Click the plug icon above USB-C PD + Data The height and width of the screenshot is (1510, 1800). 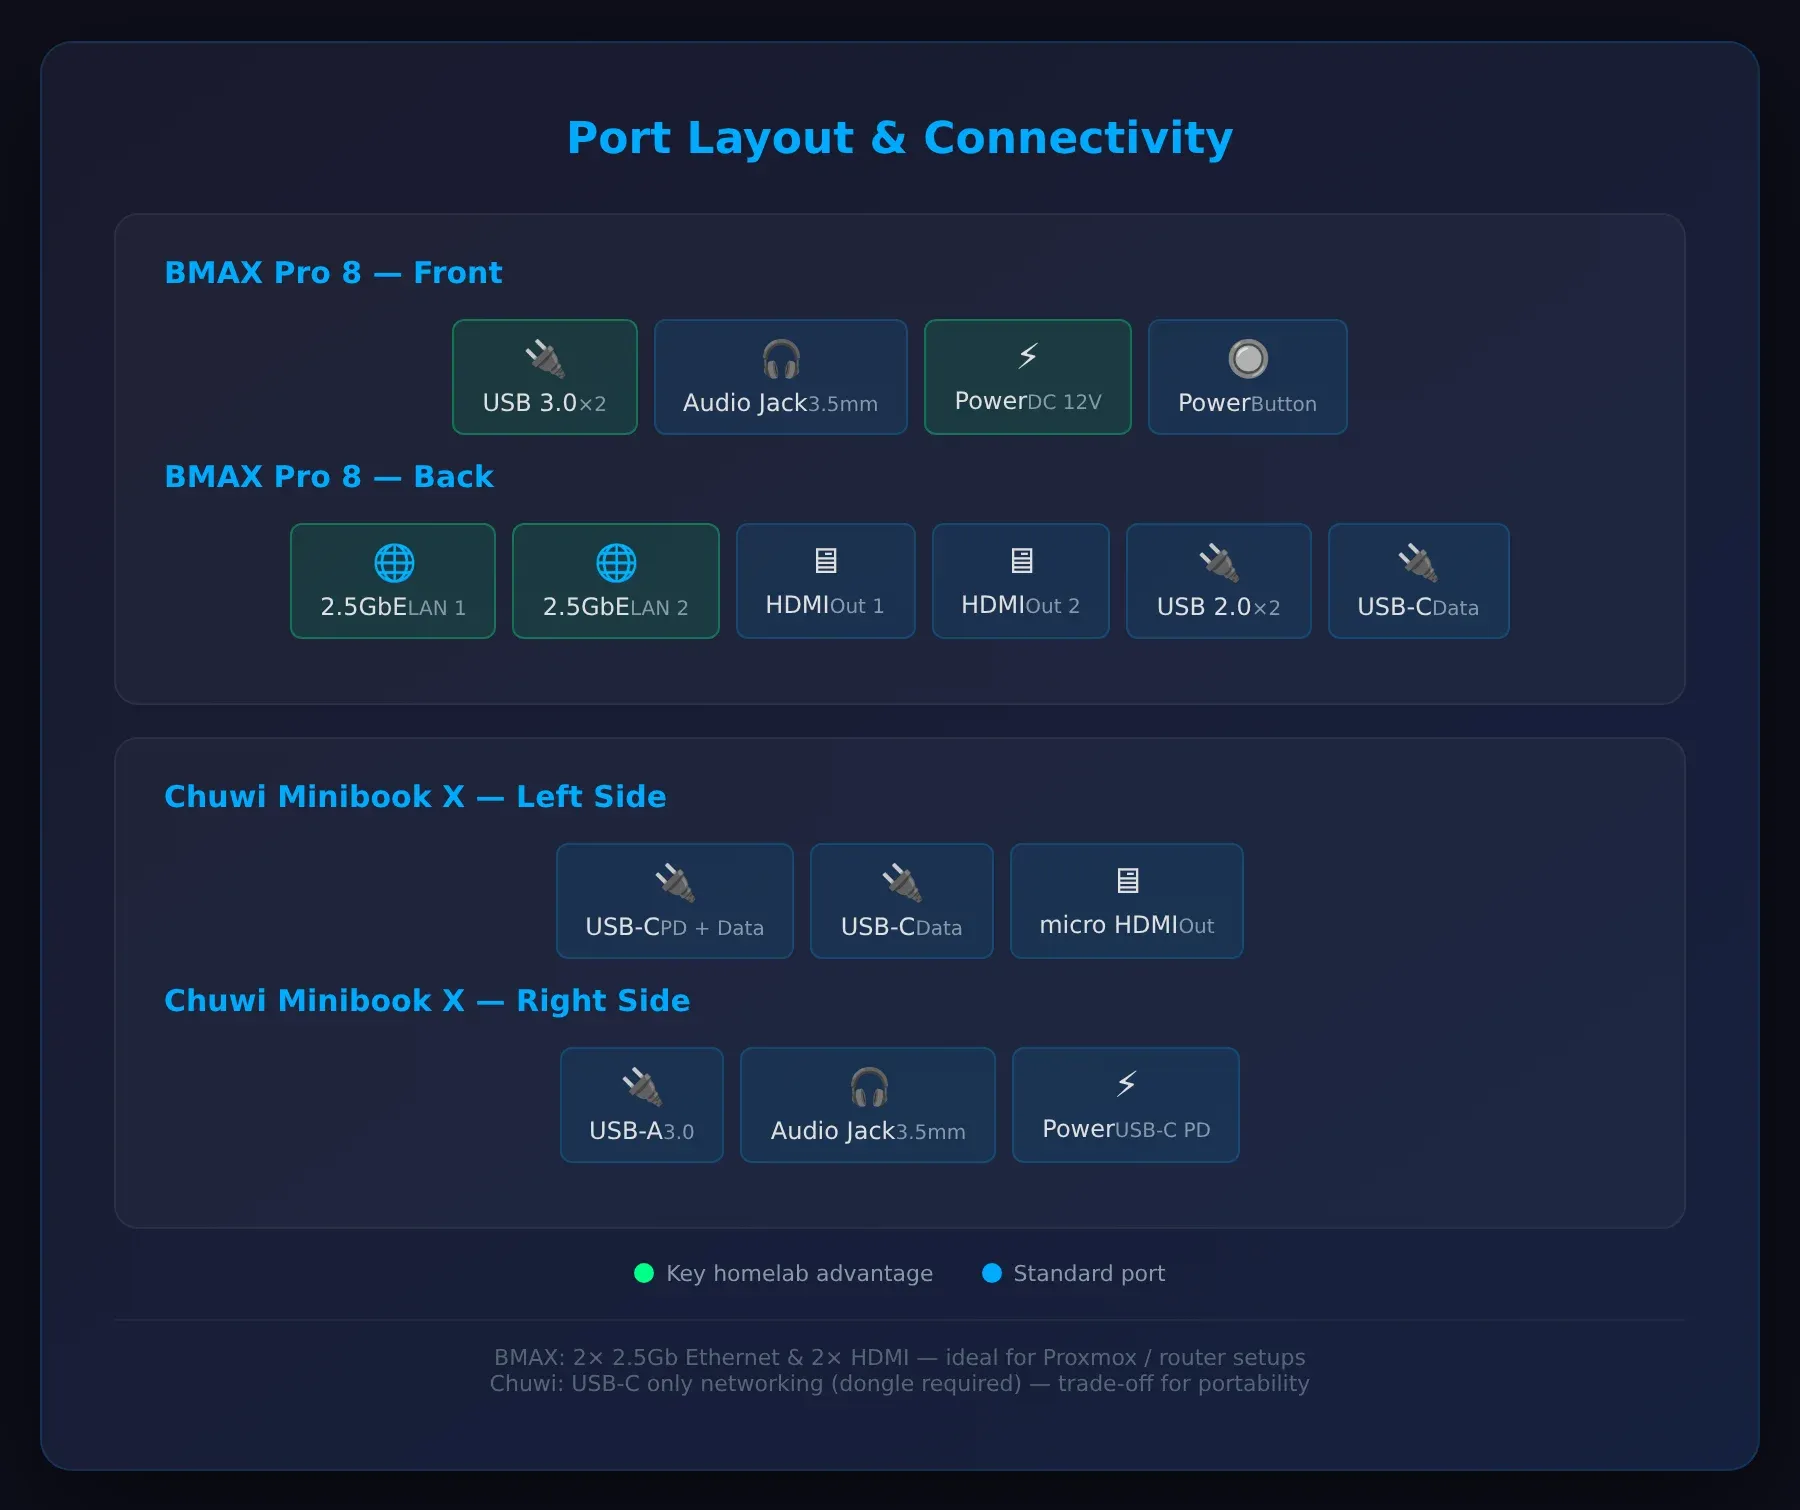(x=675, y=882)
